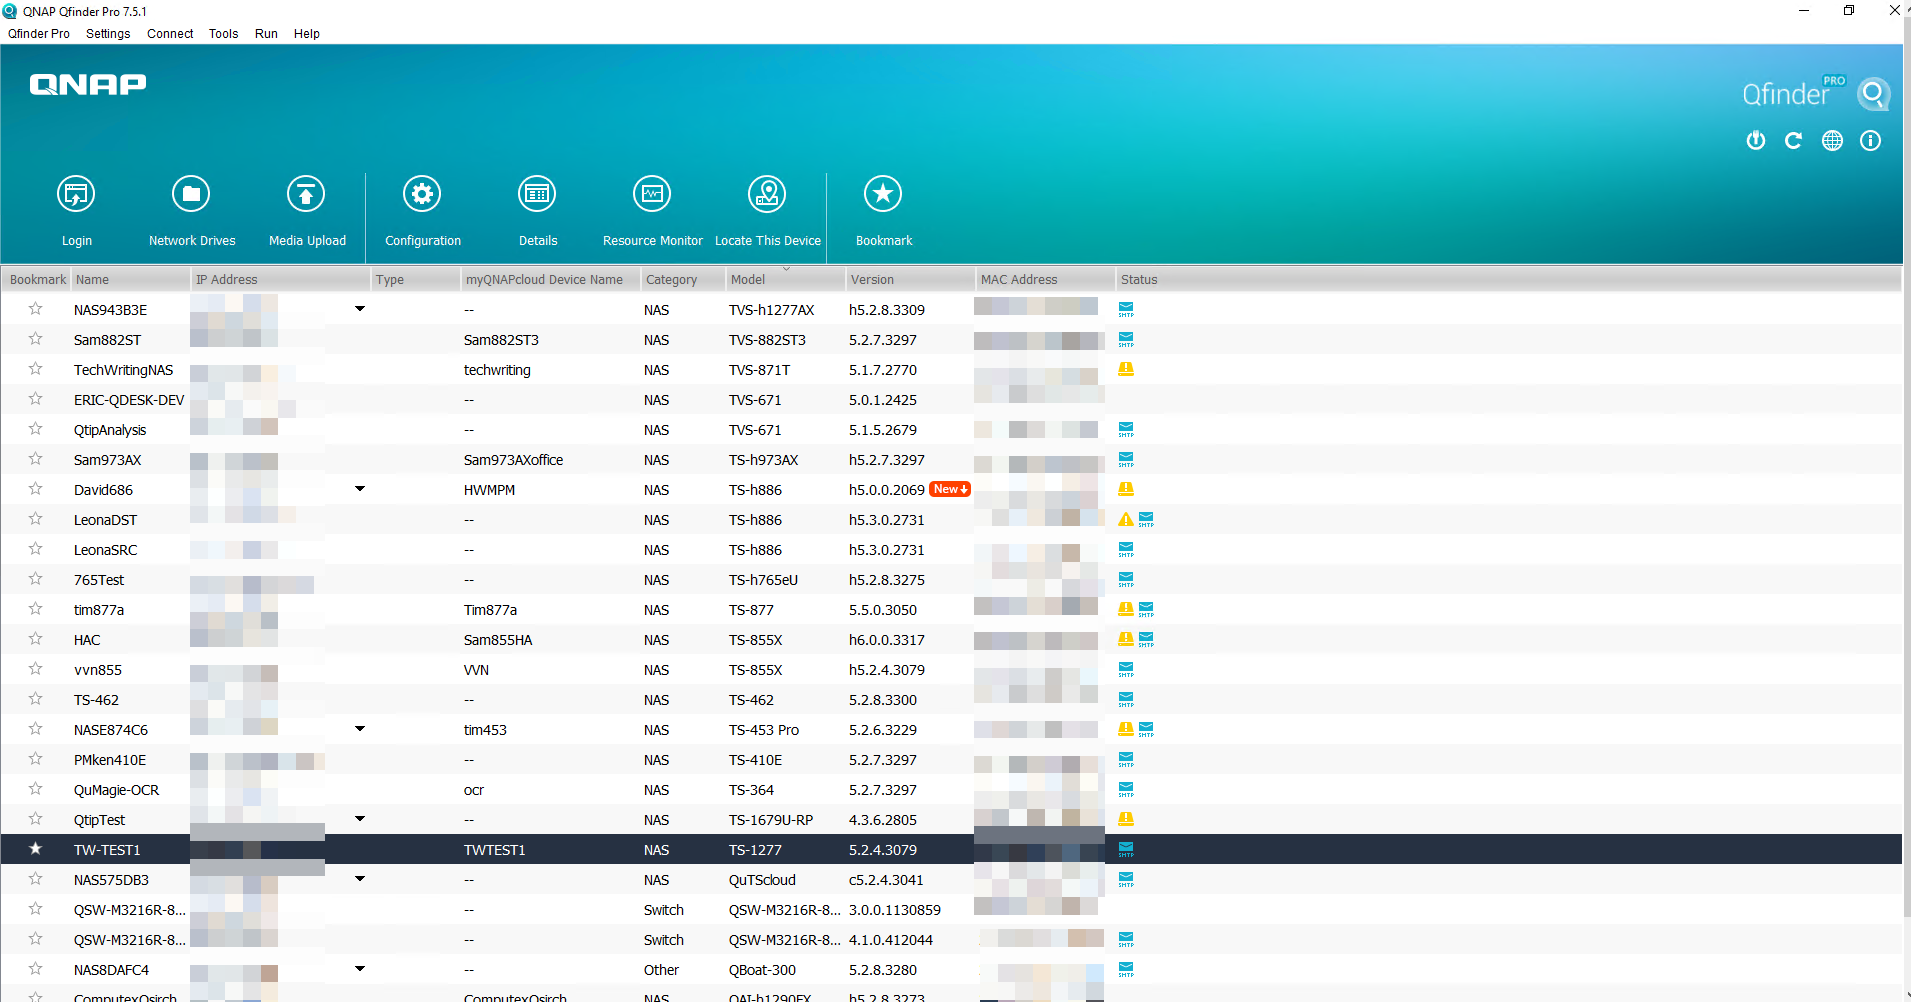Click the Locate This Device icon
This screenshot has height=1002, width=1911.
pos(767,194)
